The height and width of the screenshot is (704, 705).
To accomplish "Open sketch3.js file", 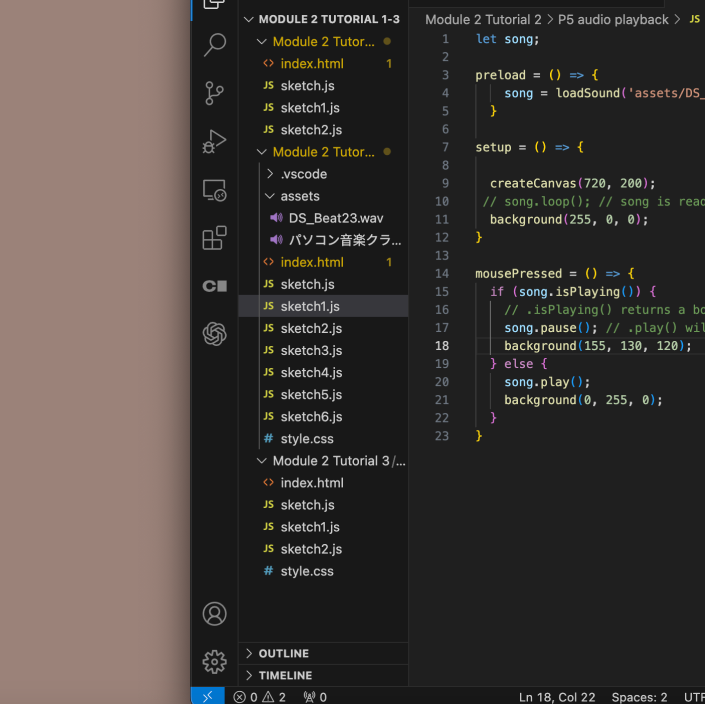I will tap(323, 350).
